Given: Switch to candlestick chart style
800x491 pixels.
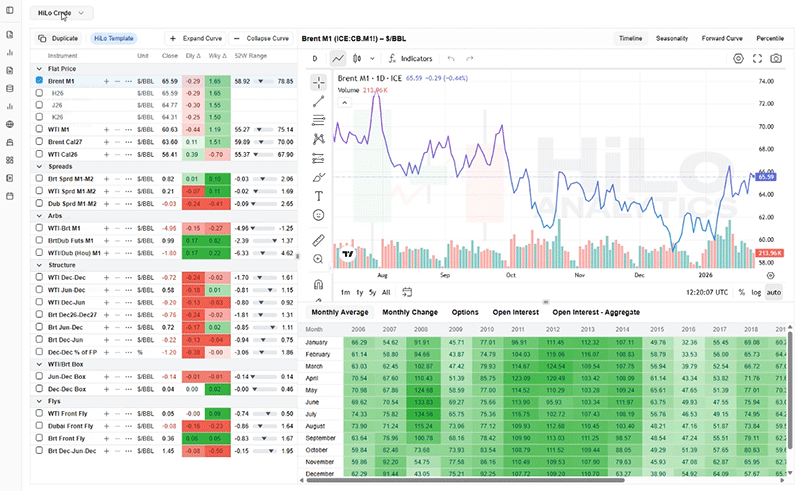Looking at the screenshot, I should (357, 59).
